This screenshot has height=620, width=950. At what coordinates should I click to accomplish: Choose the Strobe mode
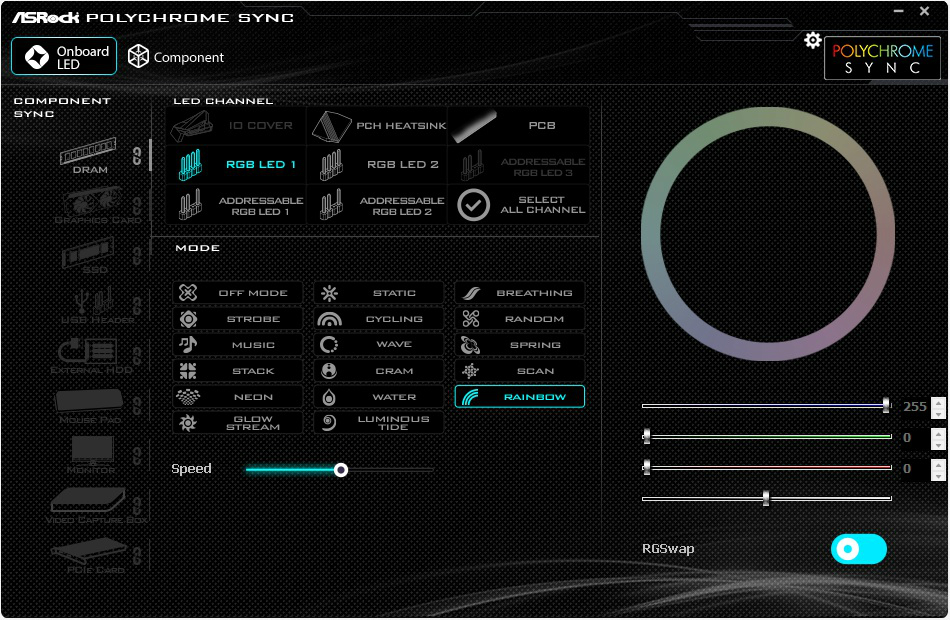238,319
